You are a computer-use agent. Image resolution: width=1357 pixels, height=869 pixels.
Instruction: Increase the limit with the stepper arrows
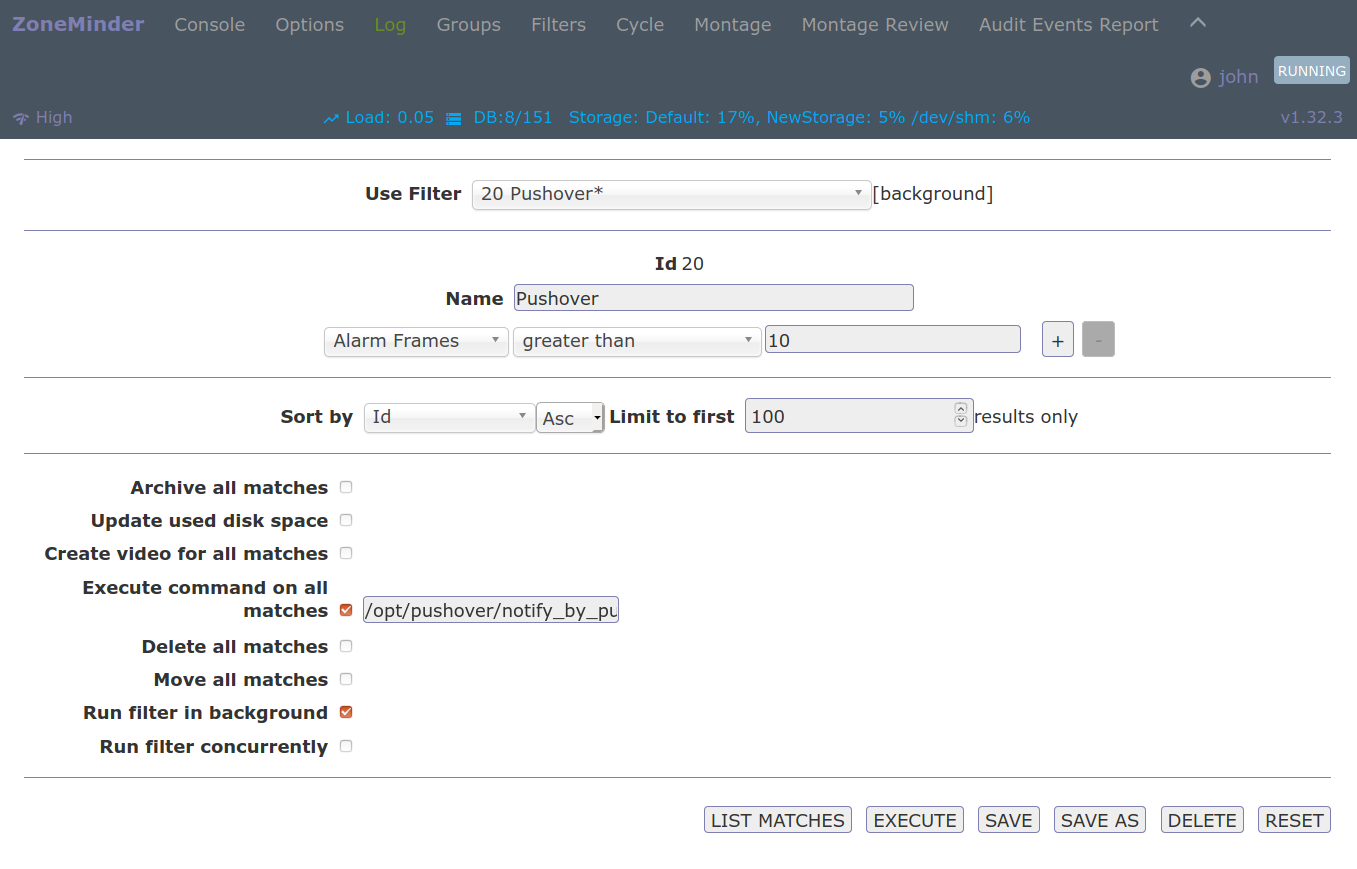click(961, 409)
